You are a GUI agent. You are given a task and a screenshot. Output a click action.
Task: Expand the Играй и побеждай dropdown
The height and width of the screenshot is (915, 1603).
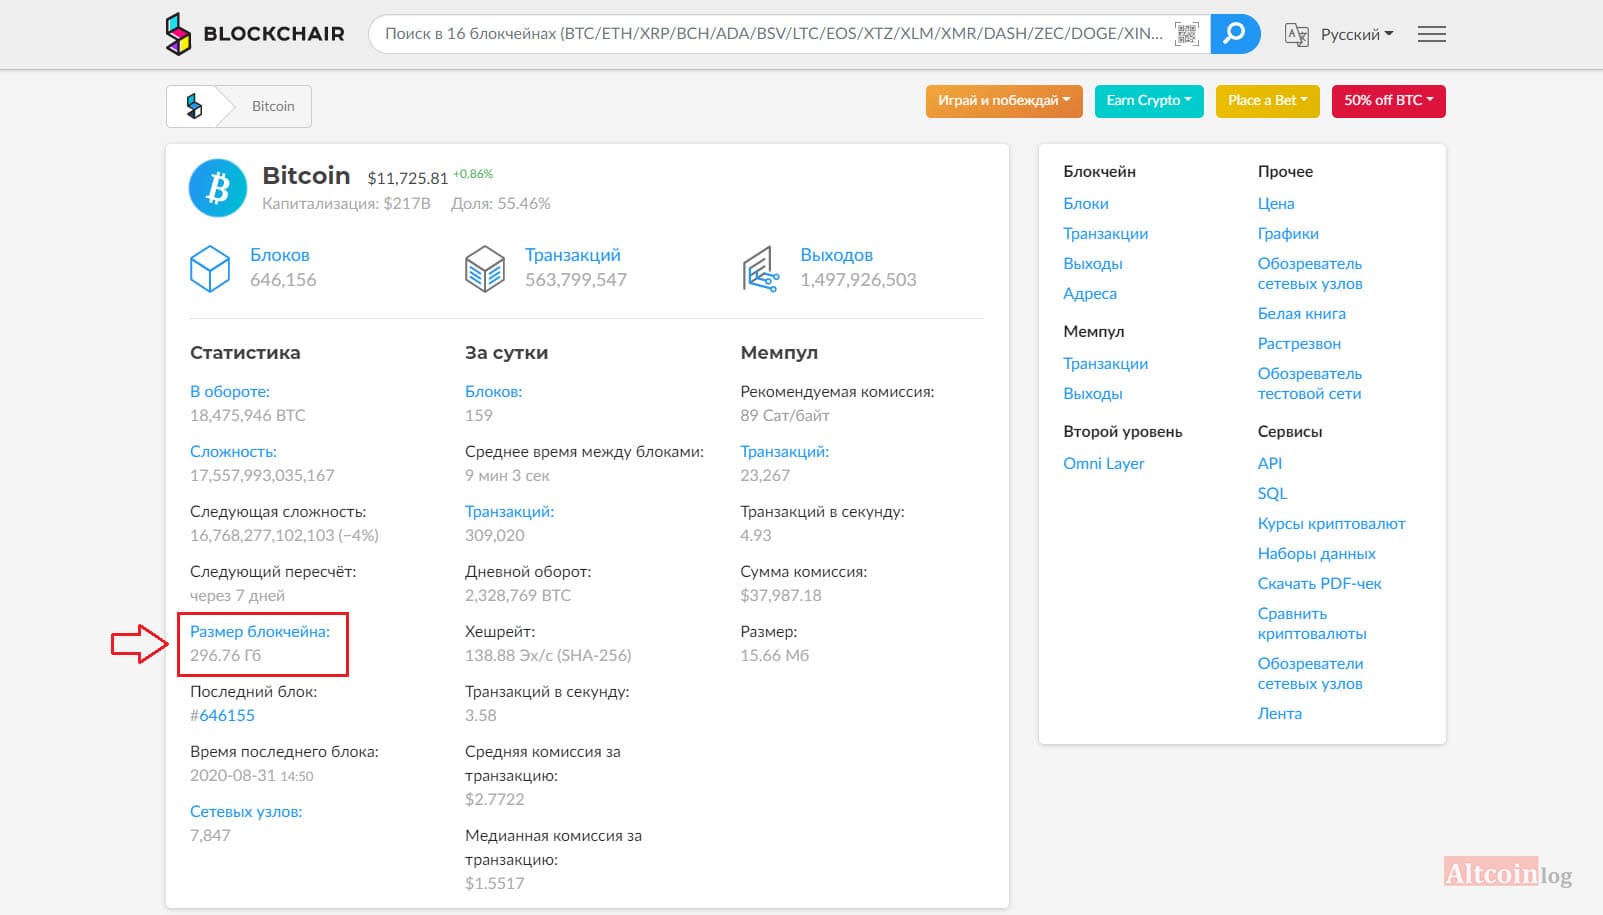click(1004, 101)
